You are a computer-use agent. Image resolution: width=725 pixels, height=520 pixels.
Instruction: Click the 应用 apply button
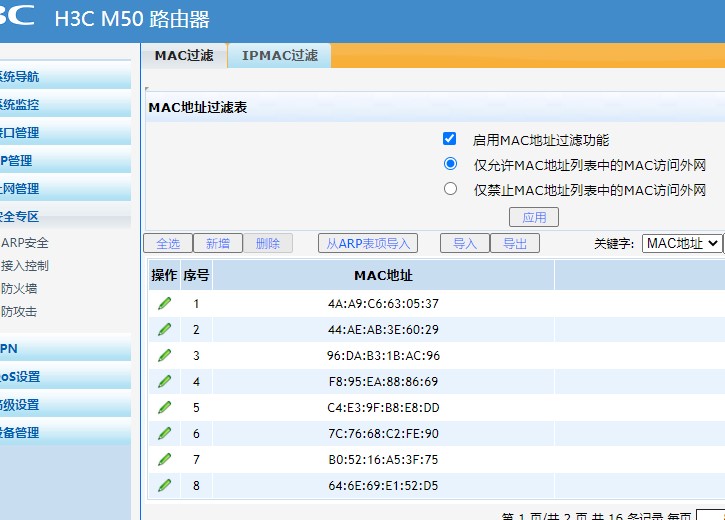(534, 217)
